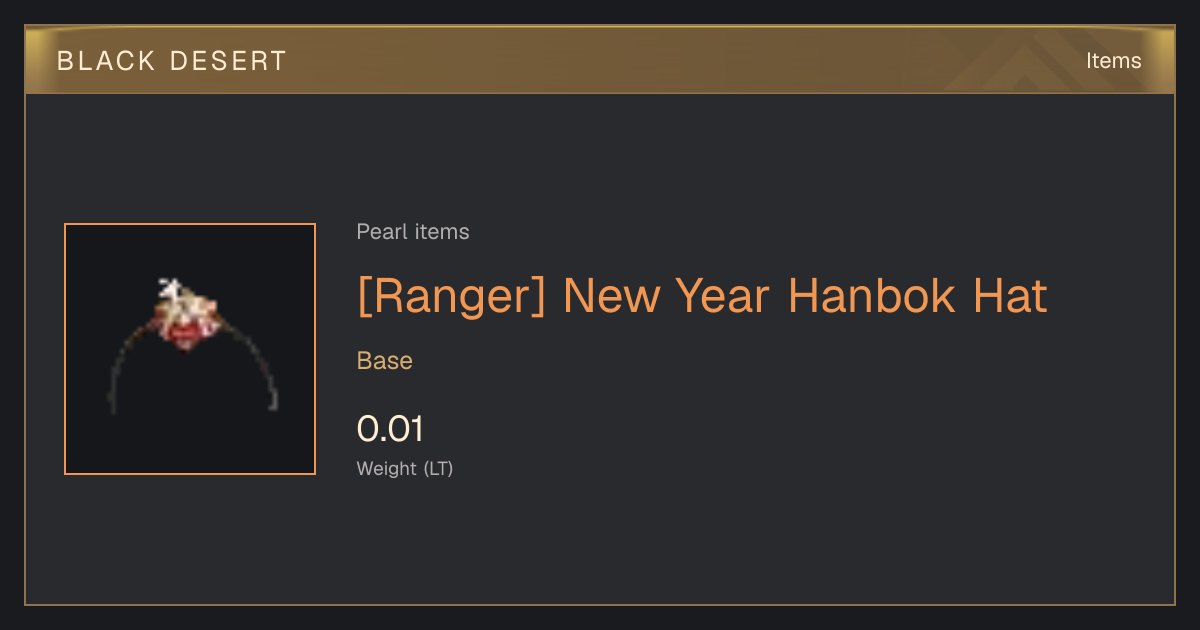Screen dimensions: 1200x630
Task: Click the [Ranger] New Year Hanbok Hat title
Action: pyautogui.click(x=702, y=297)
